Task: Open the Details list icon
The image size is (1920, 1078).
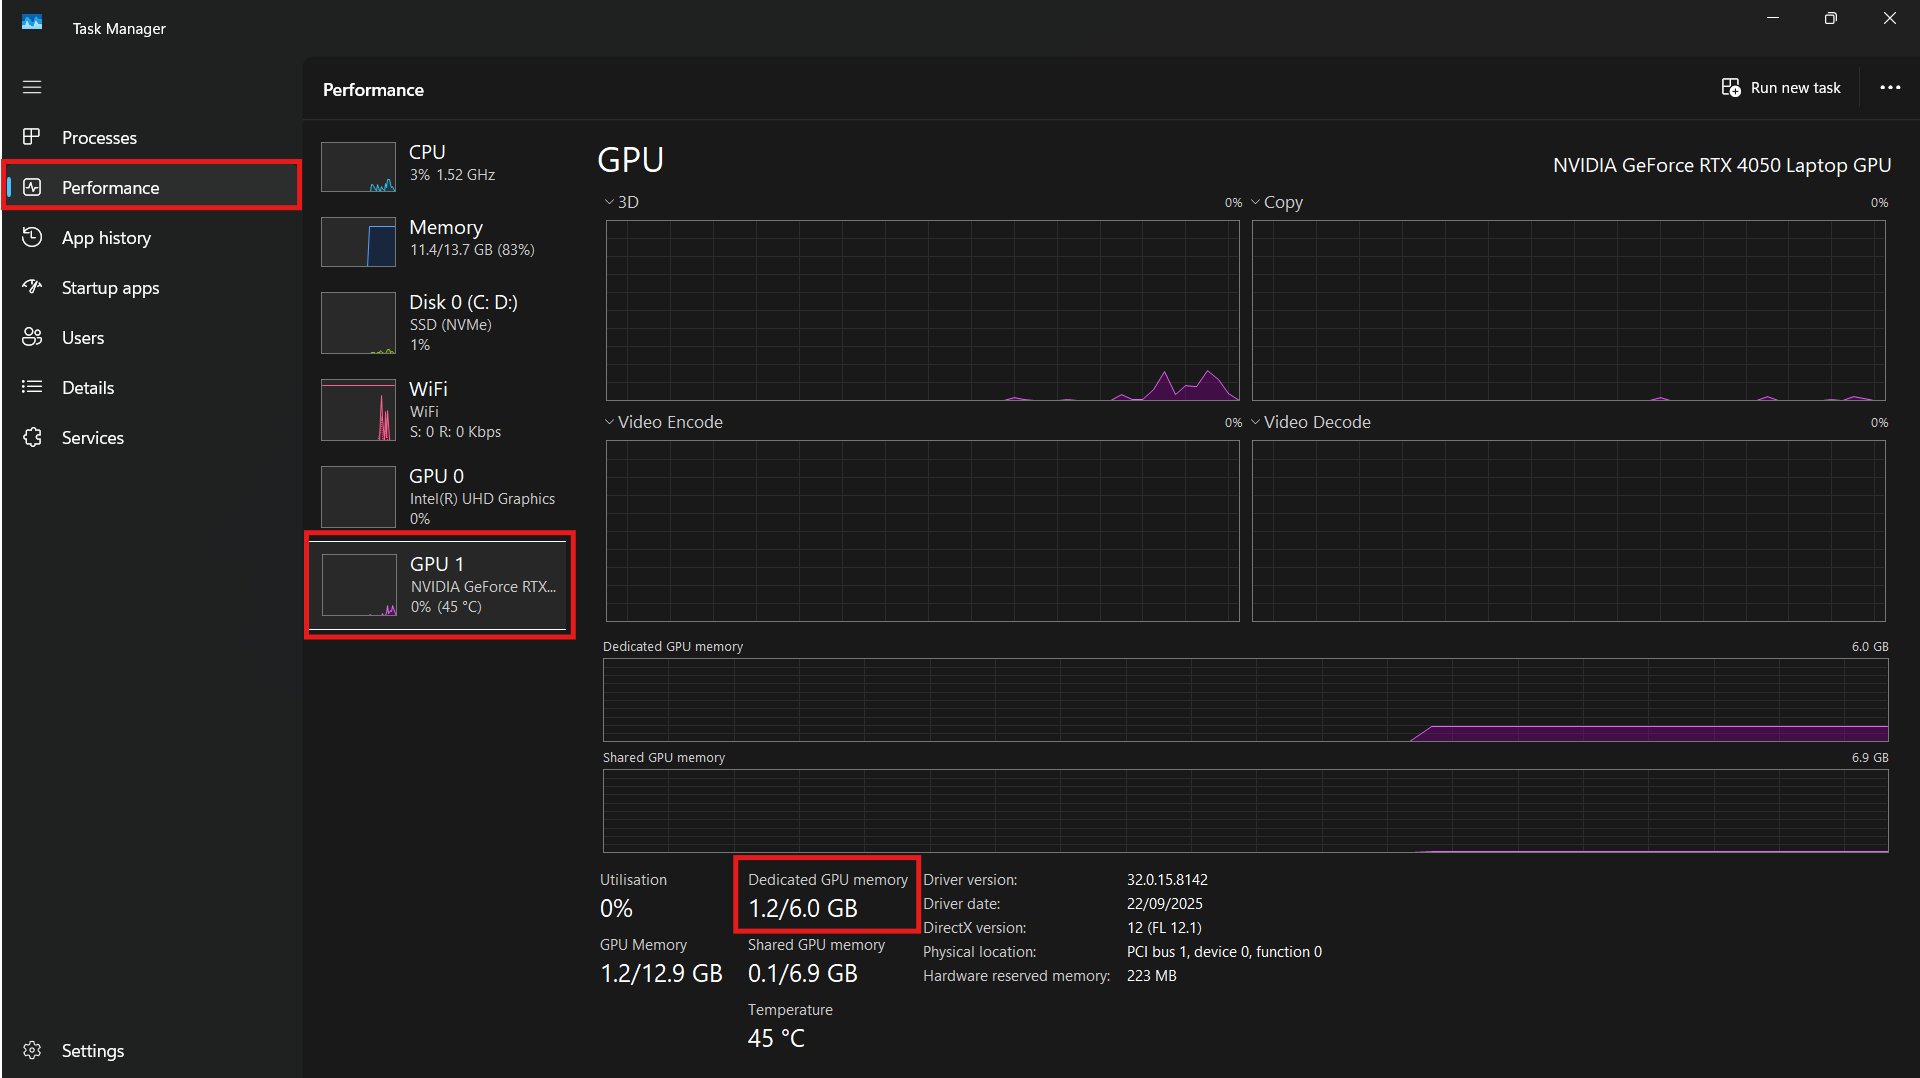Action: click(32, 387)
